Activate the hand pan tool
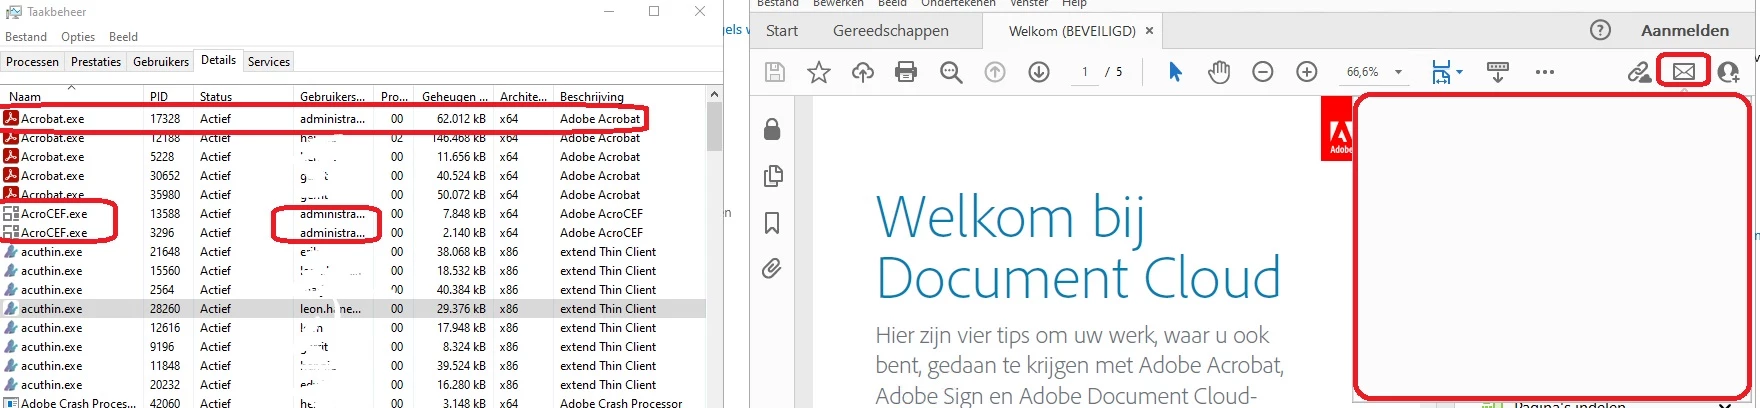 pos(1219,72)
